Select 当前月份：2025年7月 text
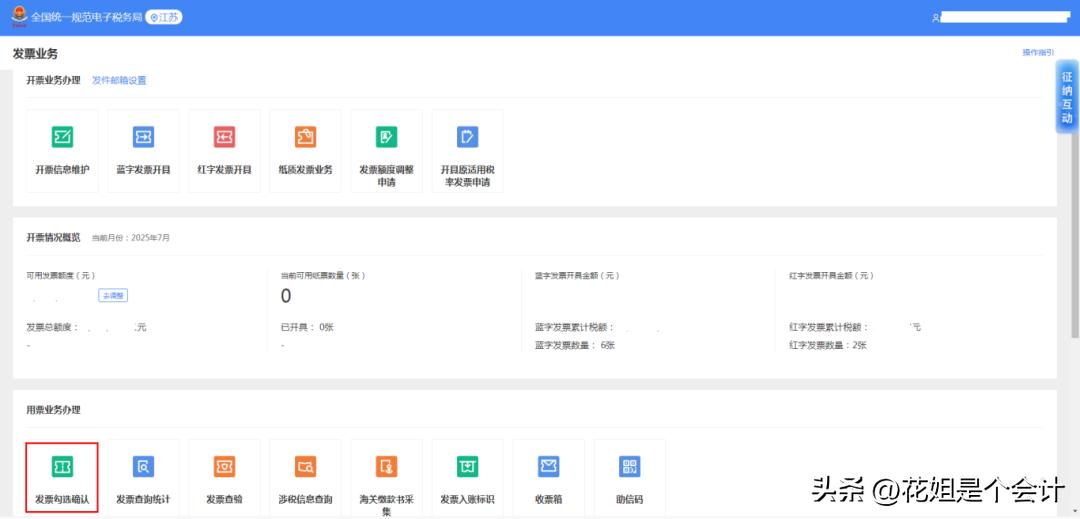Screen dimensions: 1080x519 point(131,238)
